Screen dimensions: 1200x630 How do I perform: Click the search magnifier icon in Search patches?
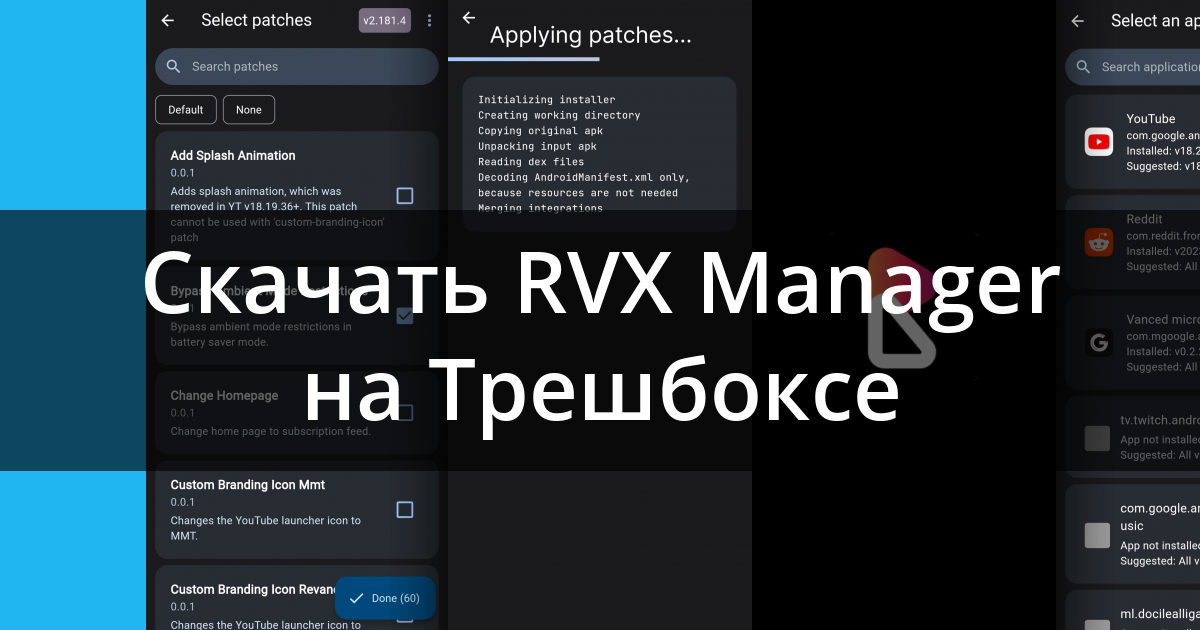[173, 67]
